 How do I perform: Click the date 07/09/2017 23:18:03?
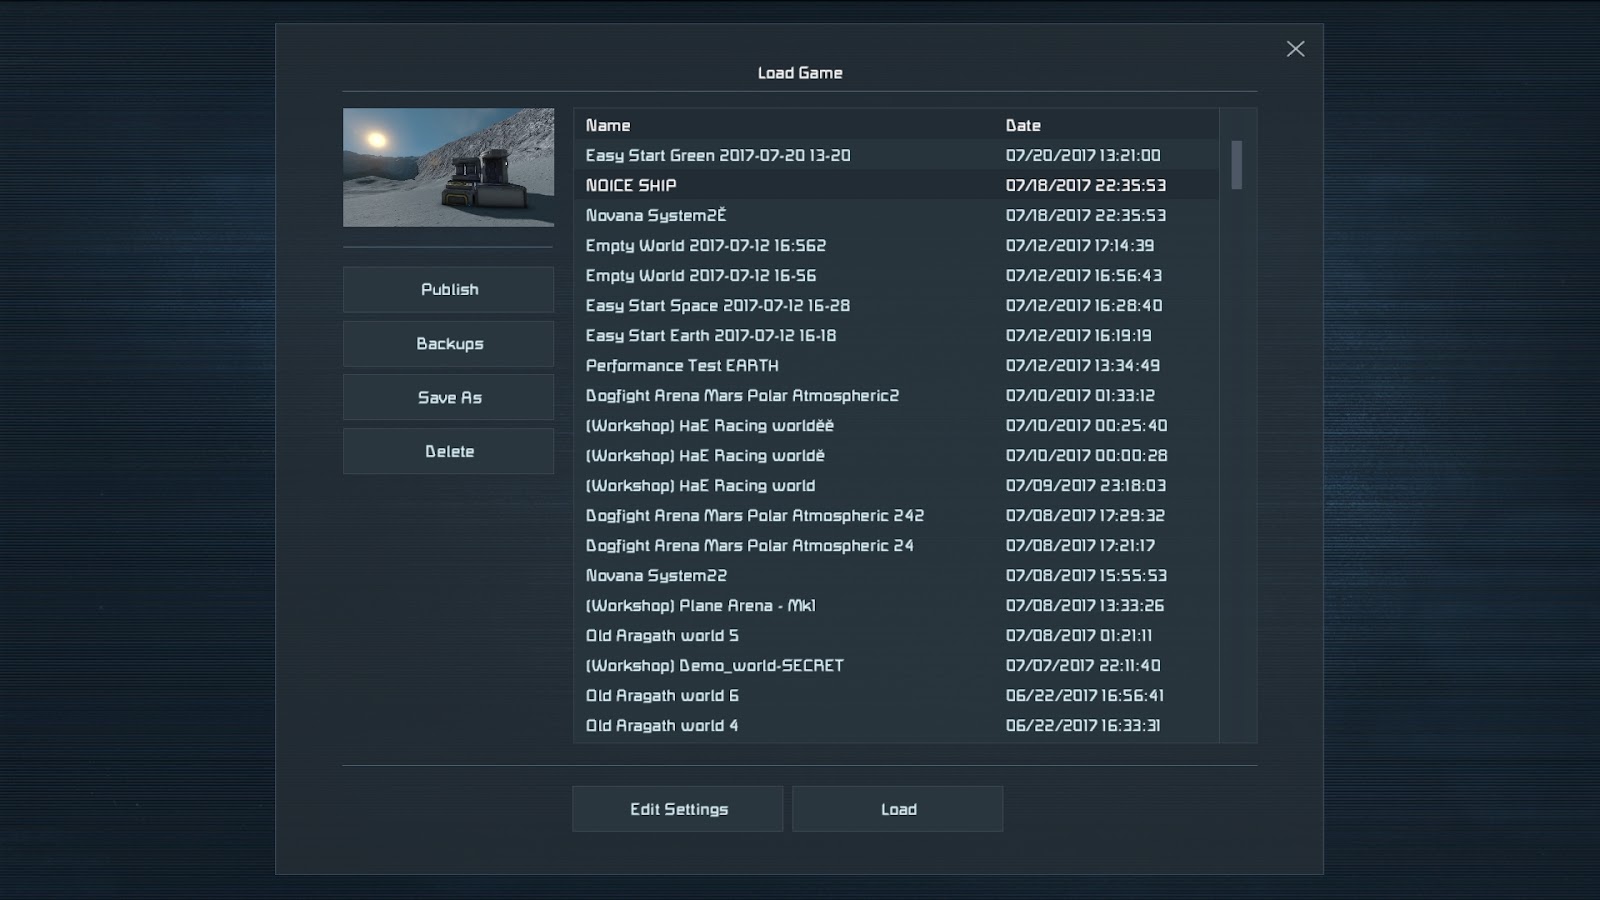[x=1086, y=485]
